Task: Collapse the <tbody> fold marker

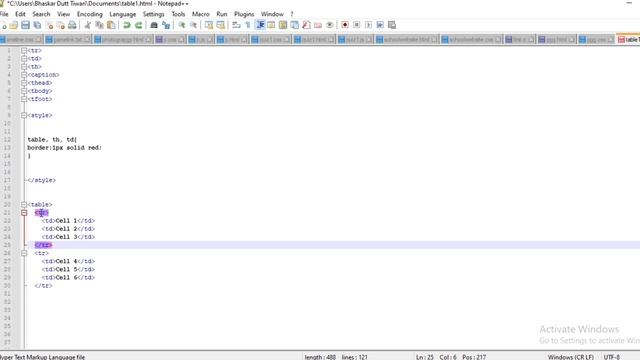Action: pyautogui.click(x=24, y=91)
